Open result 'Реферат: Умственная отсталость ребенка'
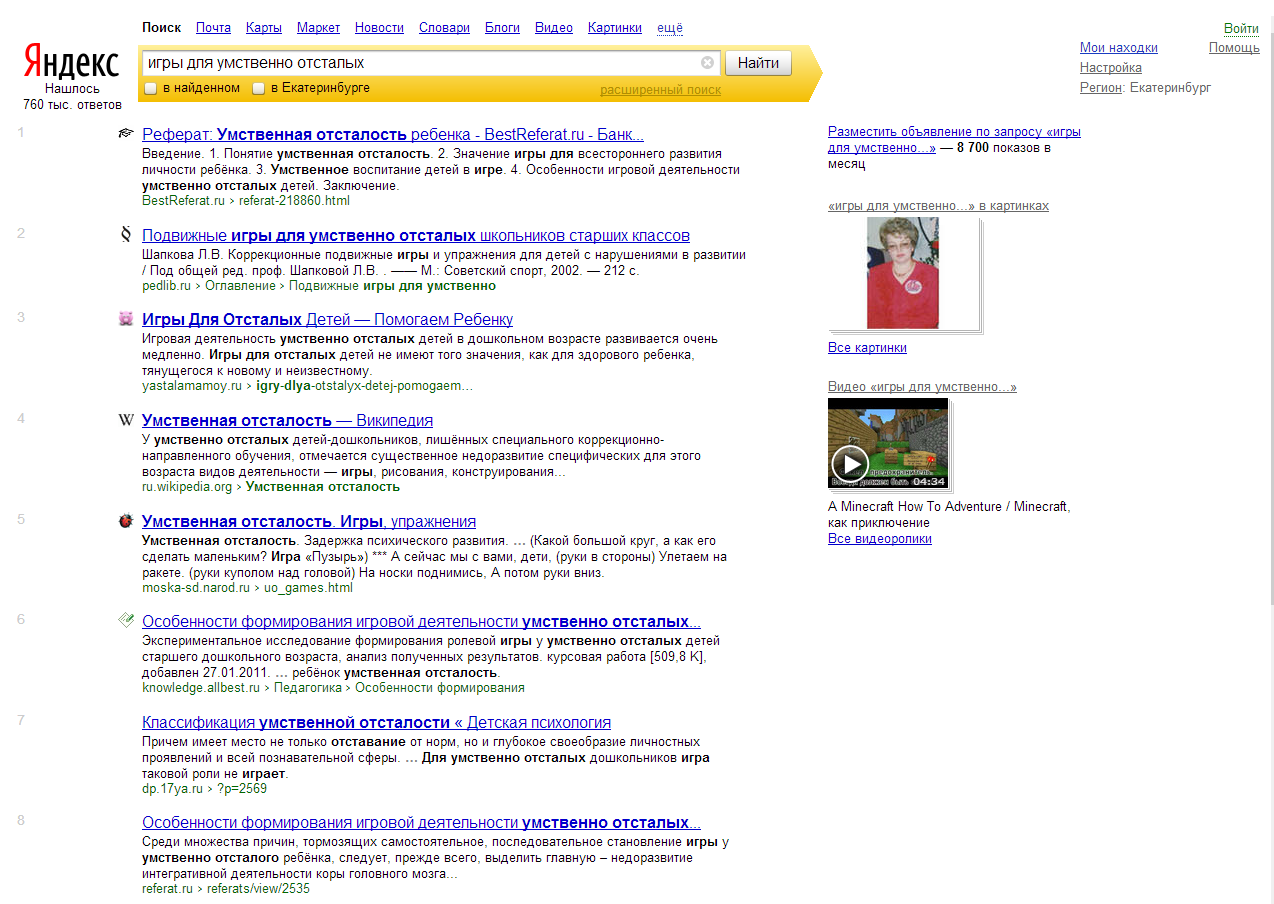 click(393, 135)
